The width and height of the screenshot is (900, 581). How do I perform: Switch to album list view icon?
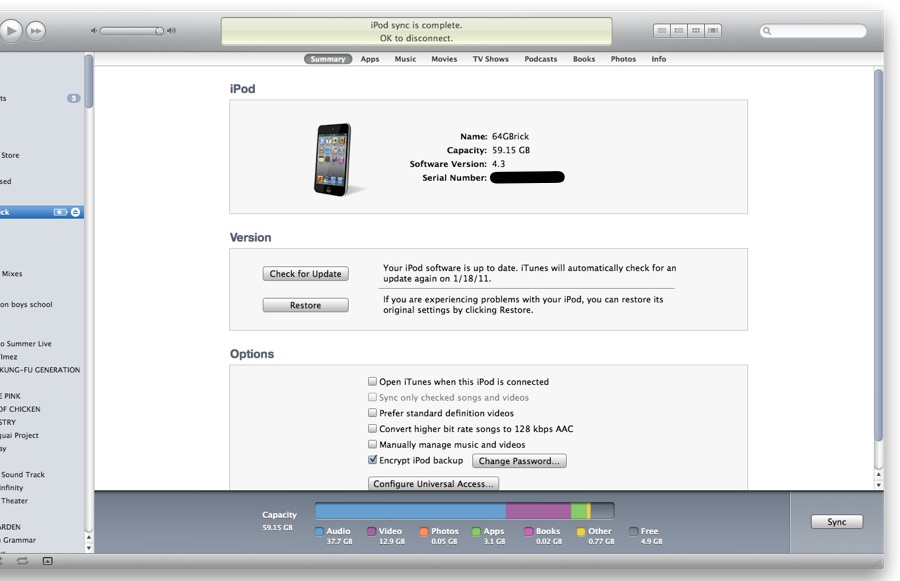679,31
